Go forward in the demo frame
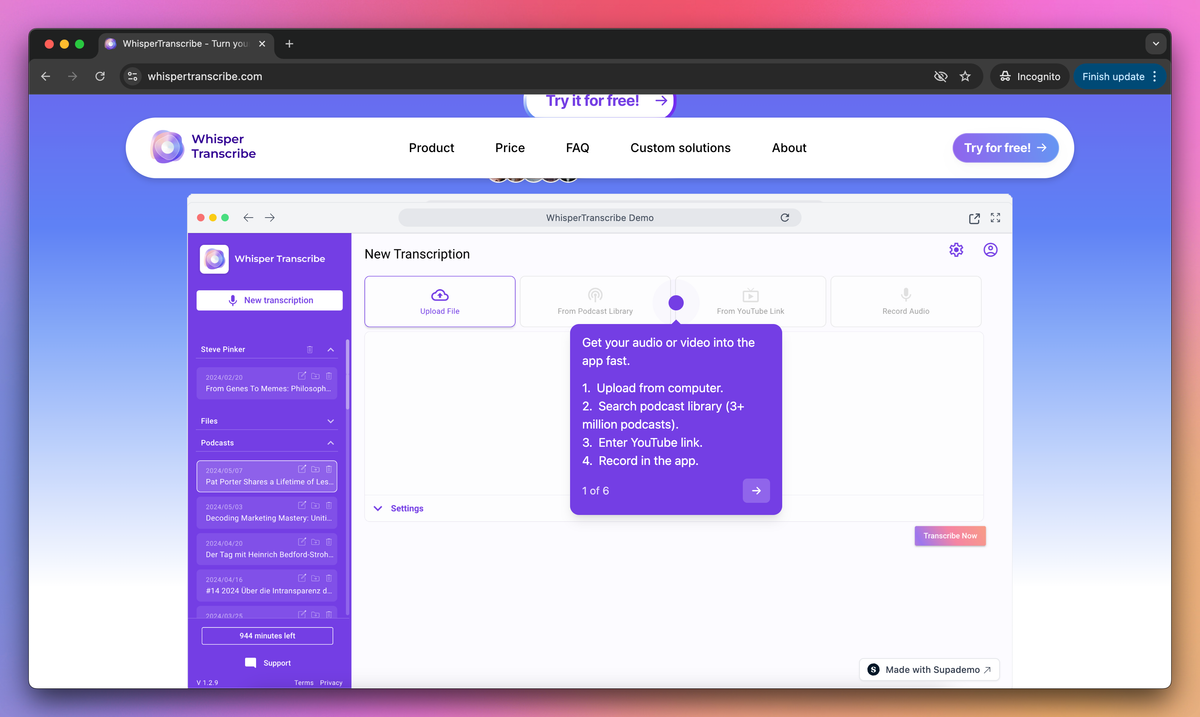The image size is (1200, 717). coord(270,218)
